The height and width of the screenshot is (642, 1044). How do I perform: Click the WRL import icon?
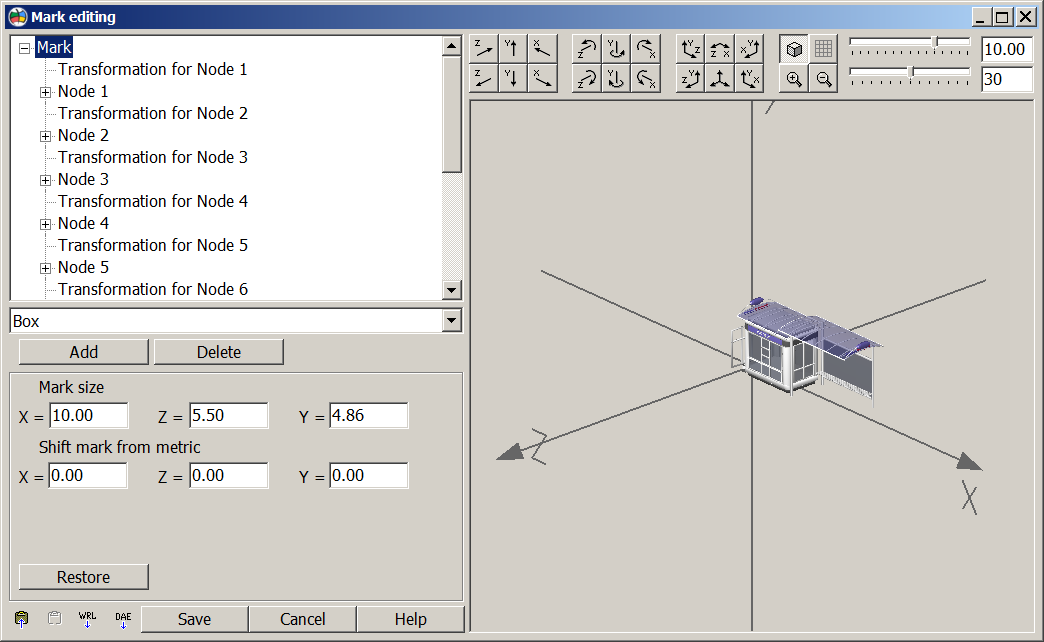click(87, 619)
